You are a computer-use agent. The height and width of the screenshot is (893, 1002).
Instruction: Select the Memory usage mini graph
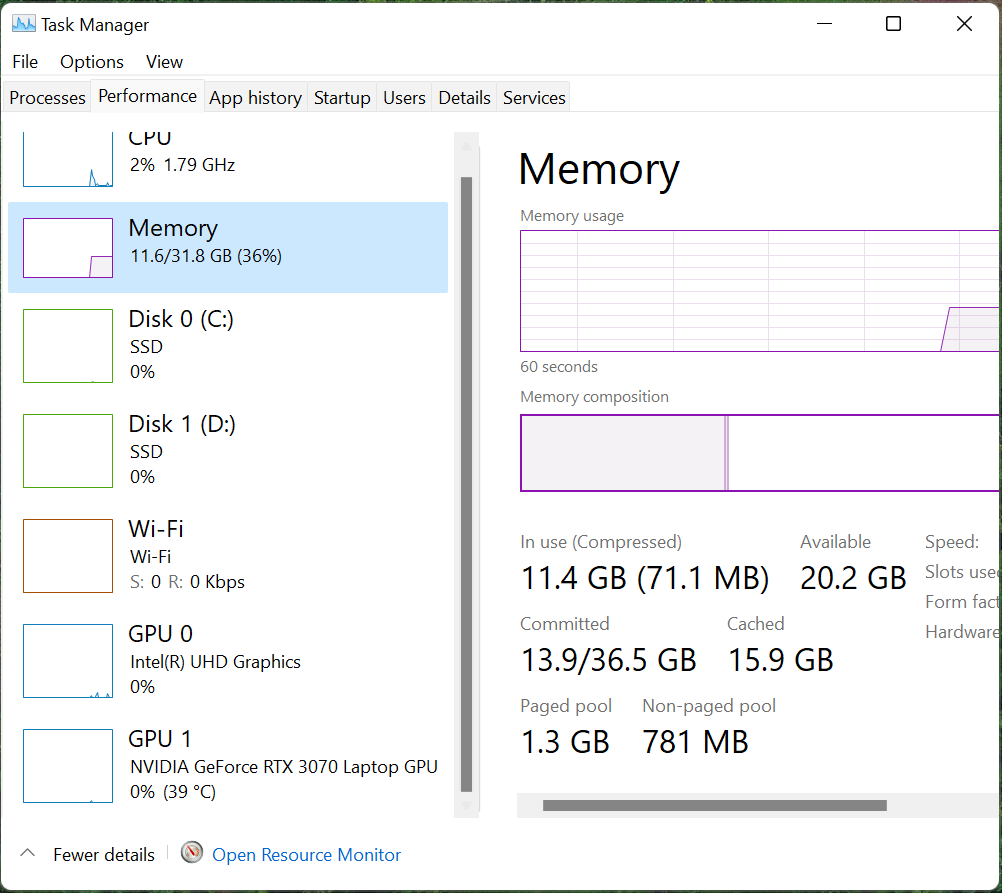68,248
